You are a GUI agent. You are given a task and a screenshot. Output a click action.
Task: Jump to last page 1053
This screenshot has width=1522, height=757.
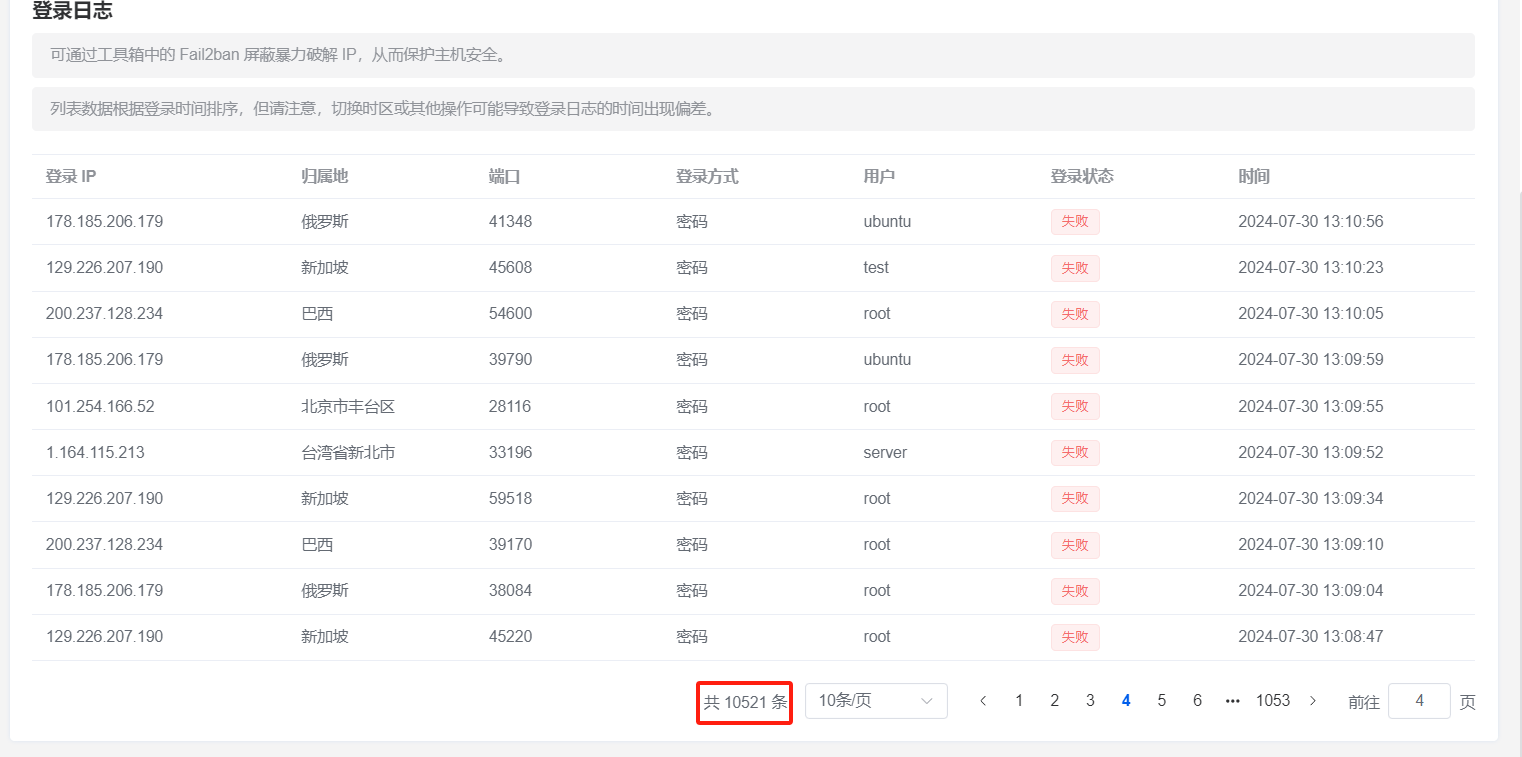(1273, 701)
